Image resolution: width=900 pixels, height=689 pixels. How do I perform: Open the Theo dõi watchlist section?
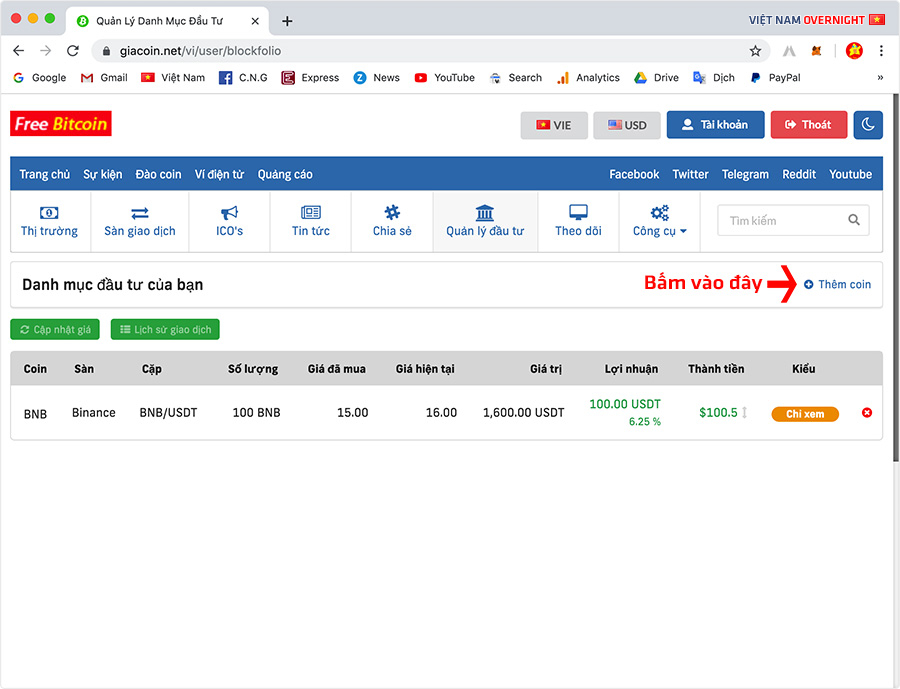pos(578,221)
